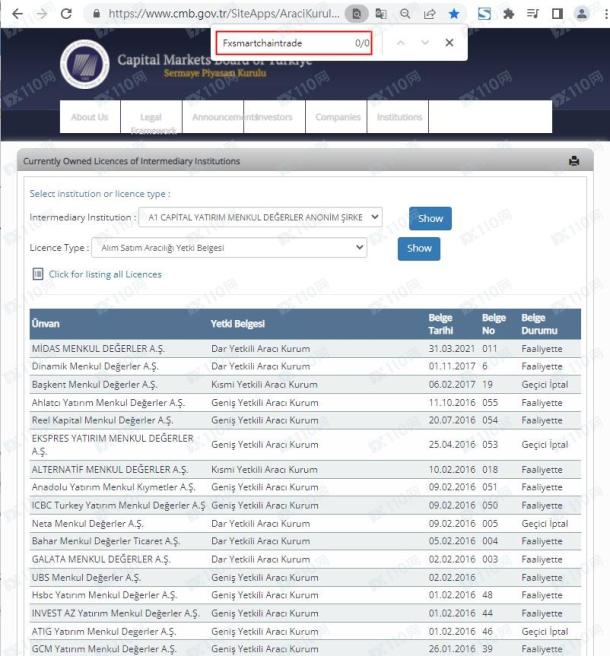Open the blue S browser extension
The image size is (610, 656).
point(484,14)
